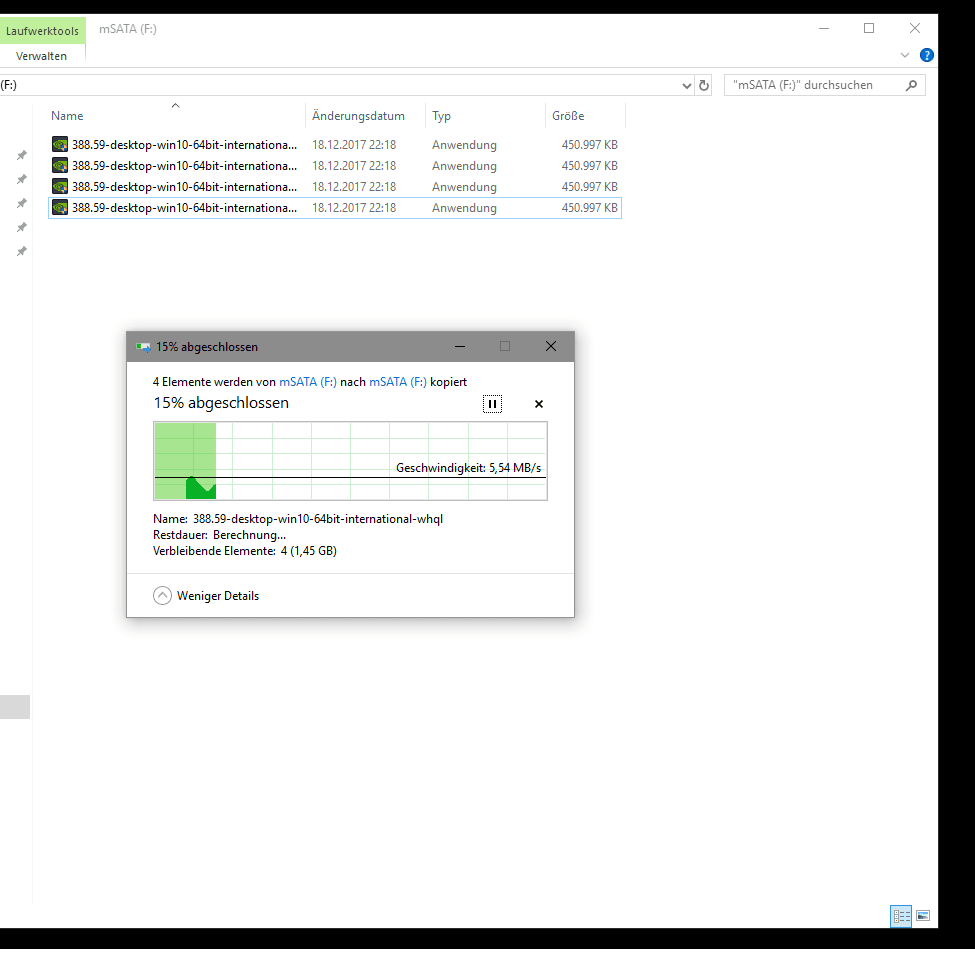The image size is (975, 958).
Task: Click the source mSATA (F:) link
Action: 308,382
